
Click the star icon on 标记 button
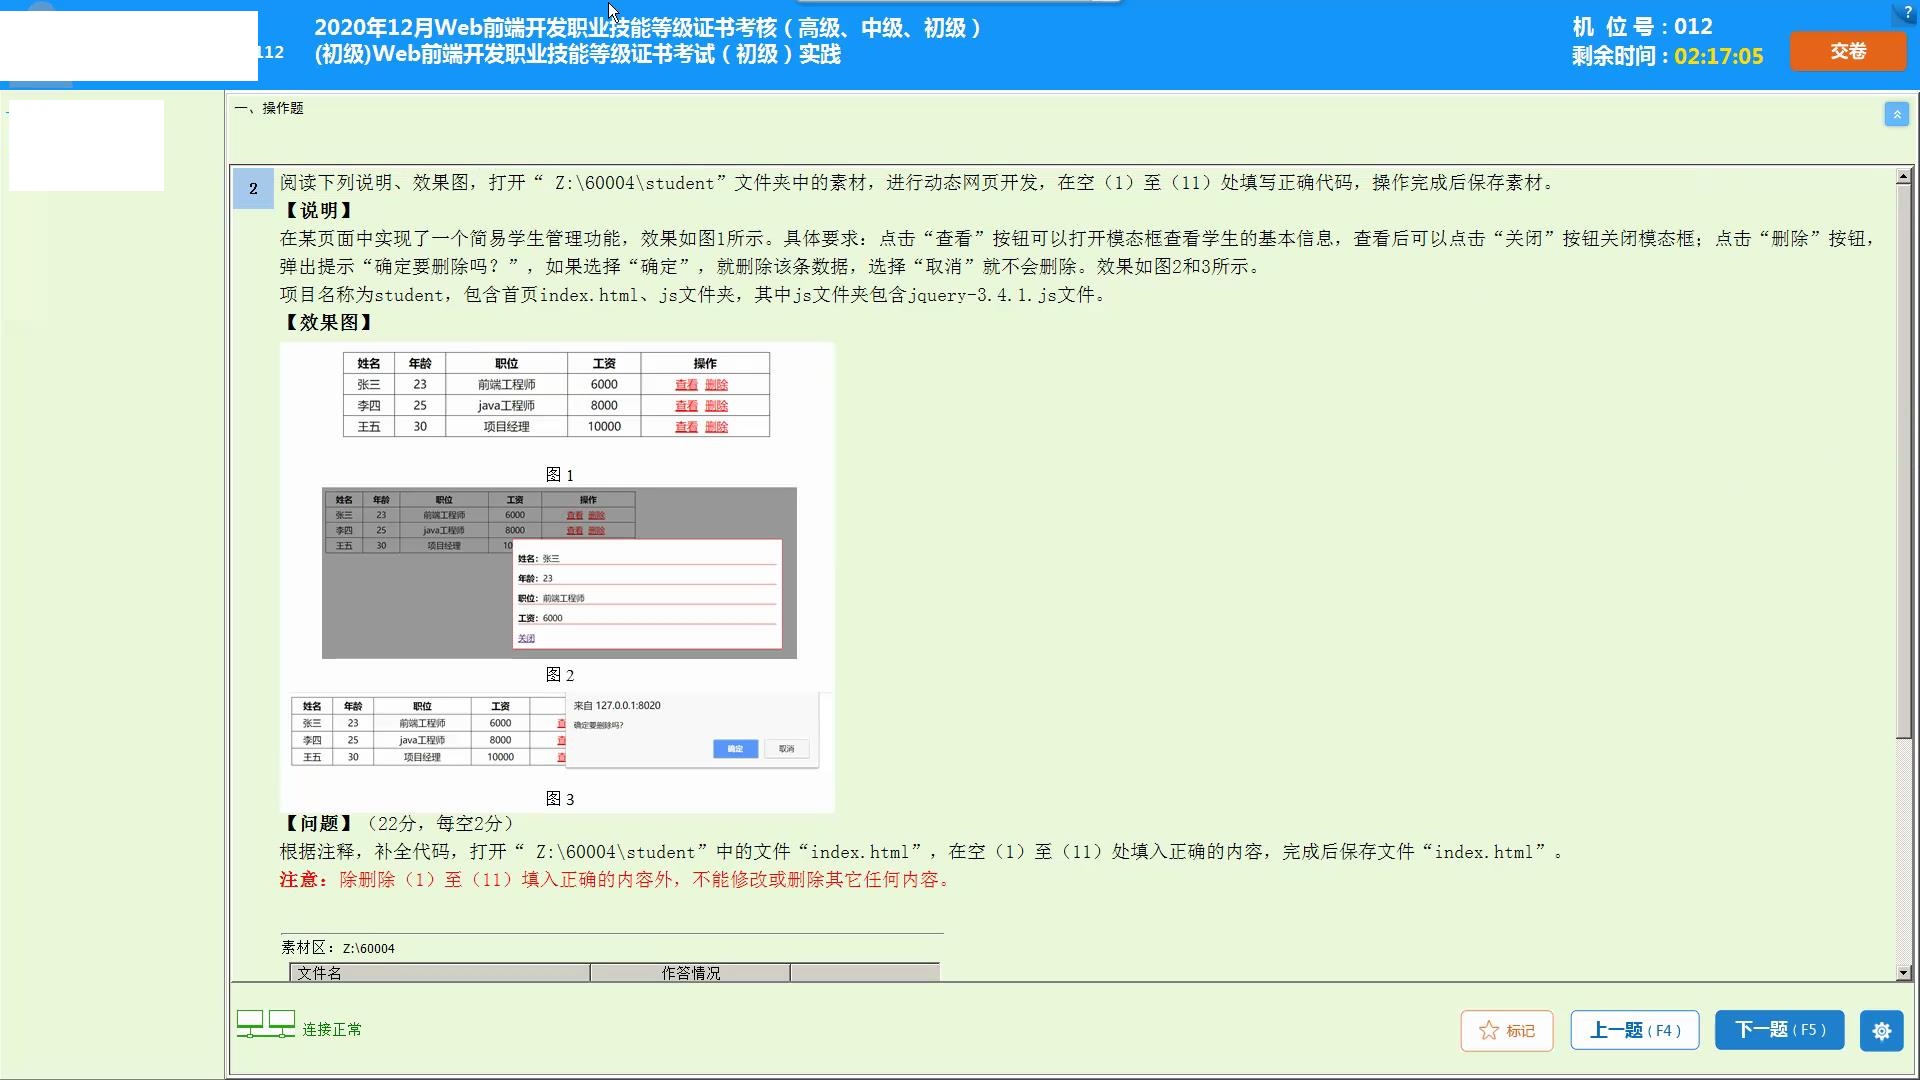click(1489, 1031)
